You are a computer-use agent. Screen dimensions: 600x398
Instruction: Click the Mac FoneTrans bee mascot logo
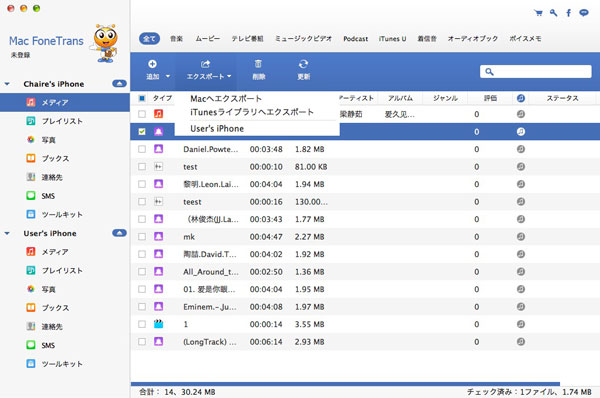click(x=104, y=43)
